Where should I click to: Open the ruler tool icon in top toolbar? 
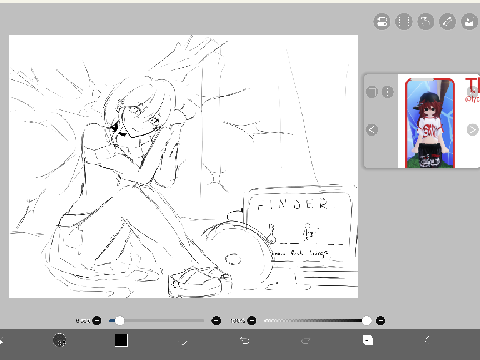pos(448,22)
